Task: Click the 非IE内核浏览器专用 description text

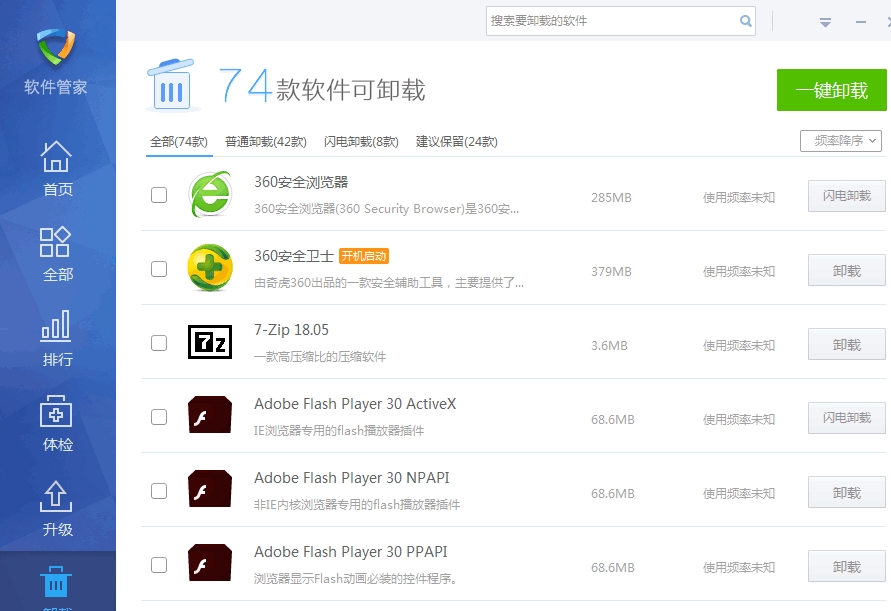Action: (357, 505)
